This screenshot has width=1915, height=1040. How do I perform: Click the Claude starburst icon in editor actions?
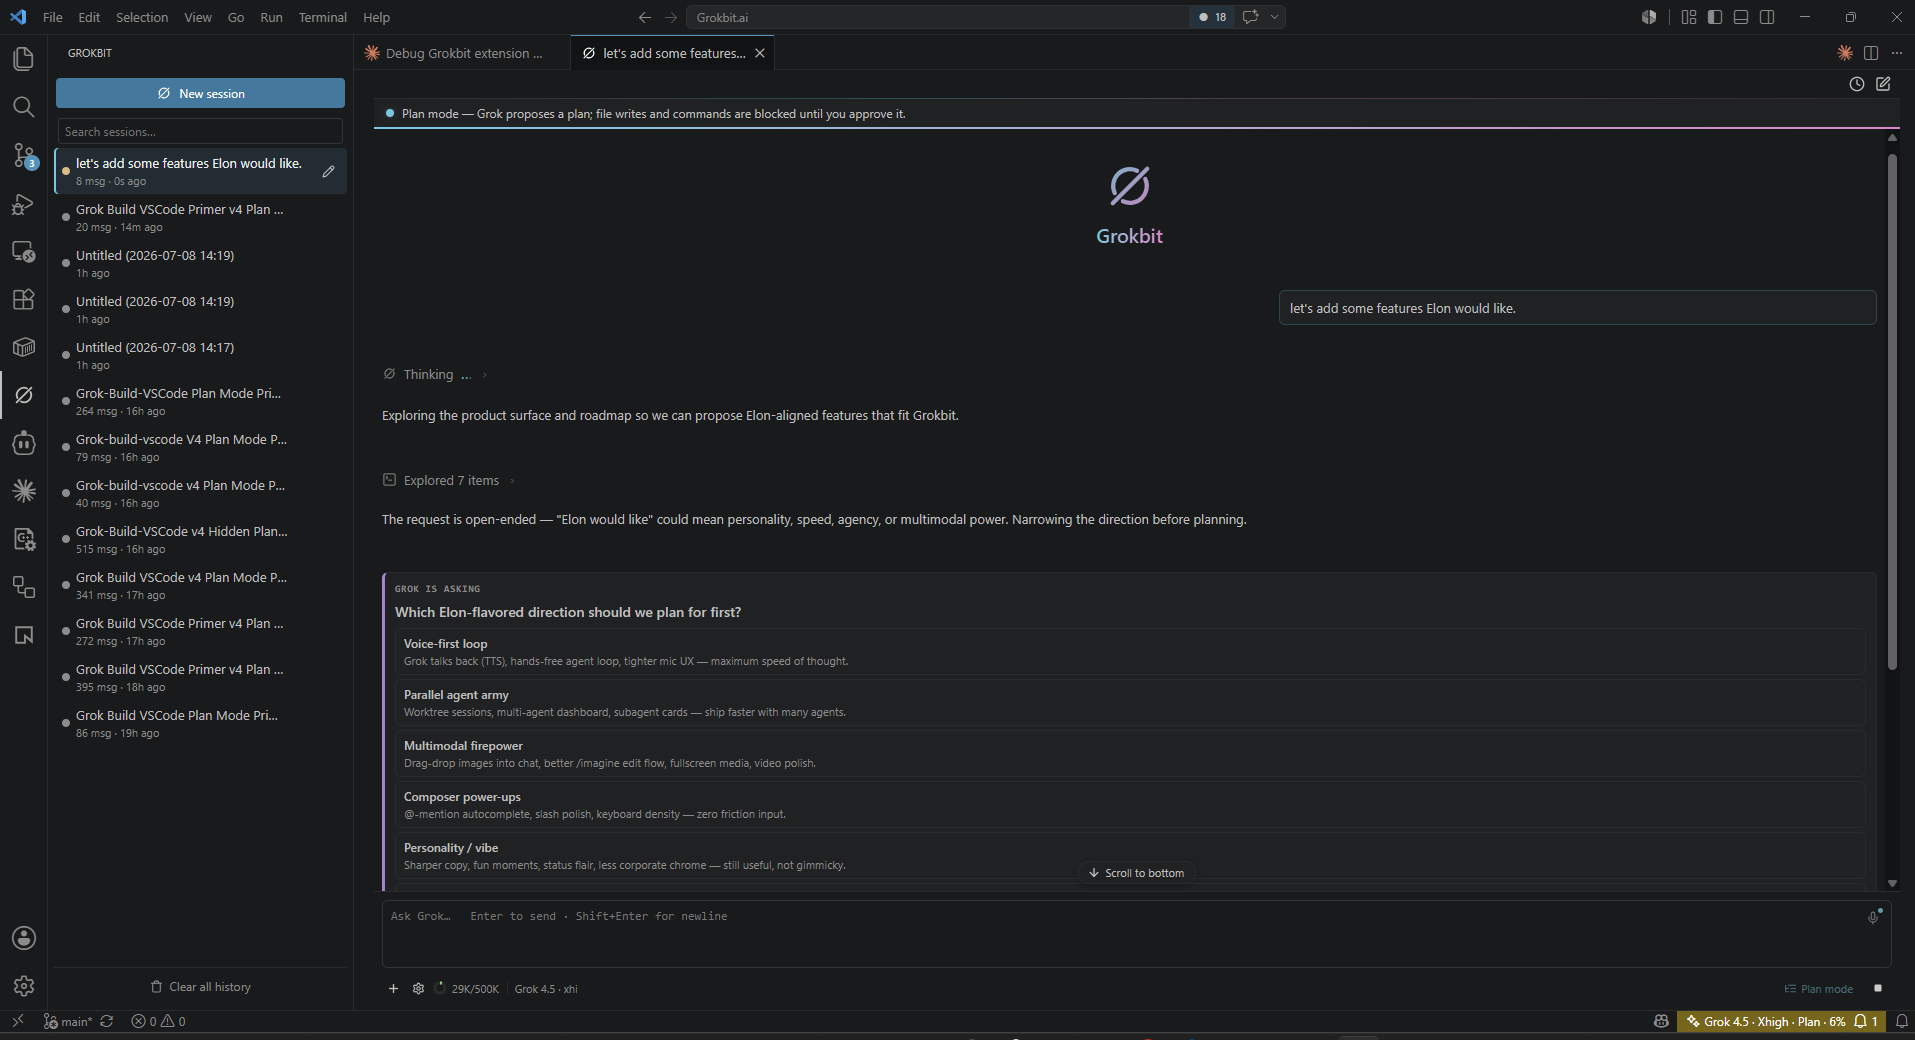click(1844, 53)
